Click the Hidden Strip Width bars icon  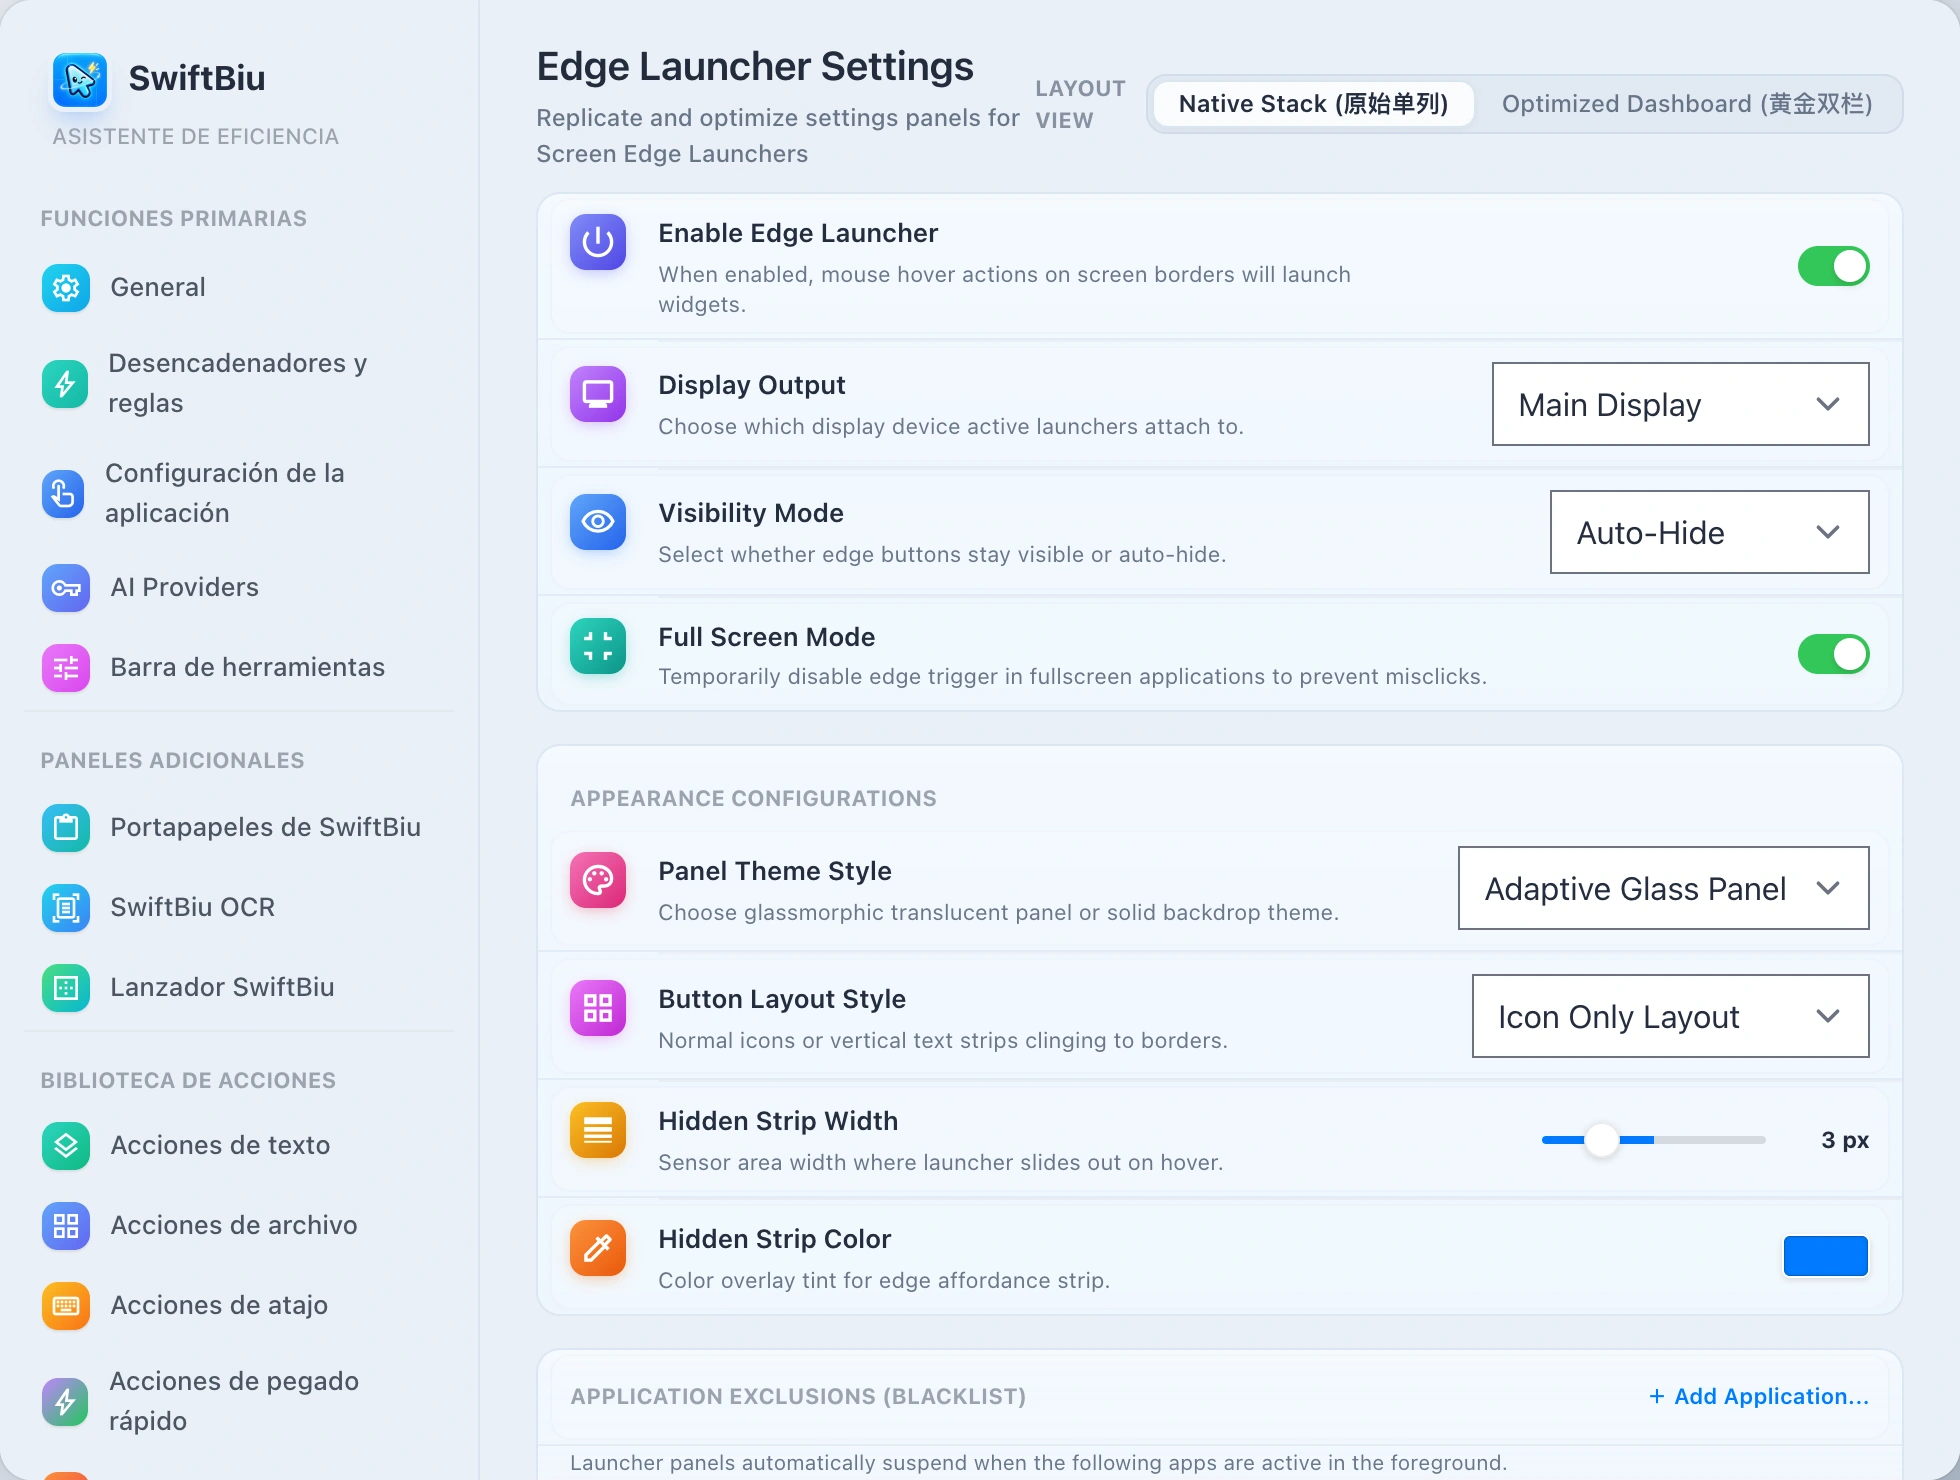click(x=598, y=1130)
